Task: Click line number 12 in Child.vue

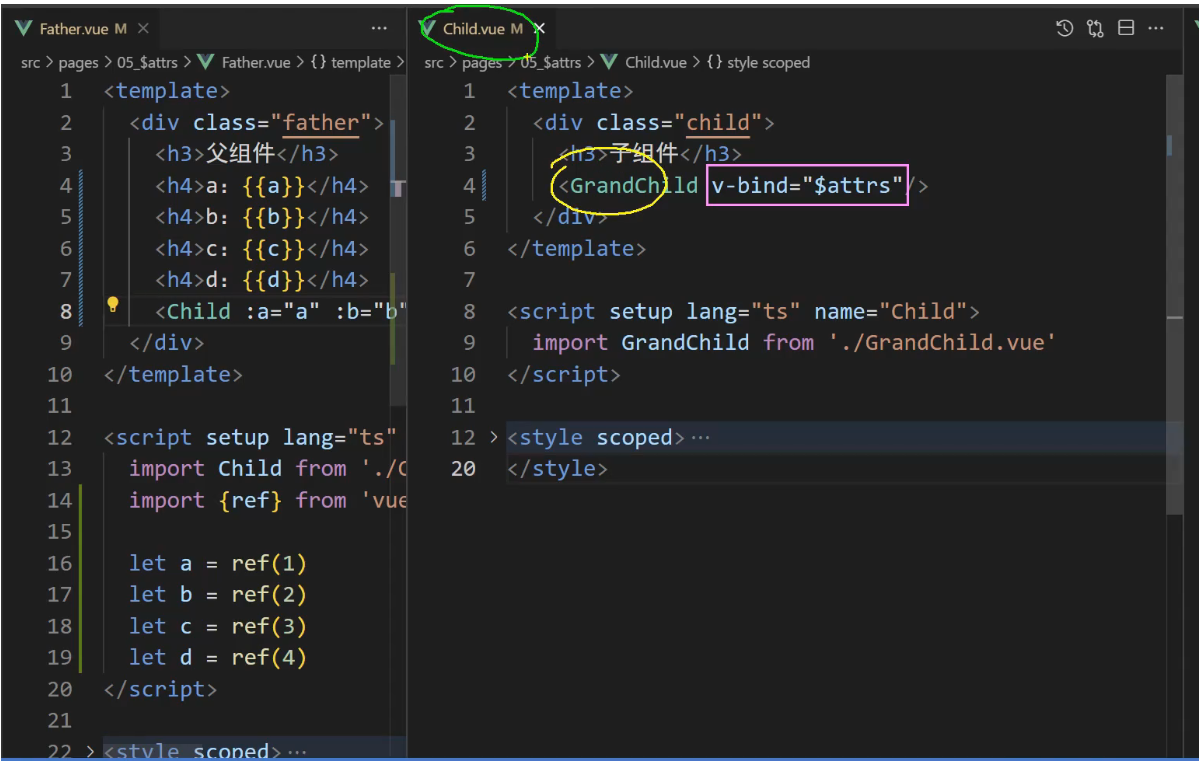Action: point(463,437)
